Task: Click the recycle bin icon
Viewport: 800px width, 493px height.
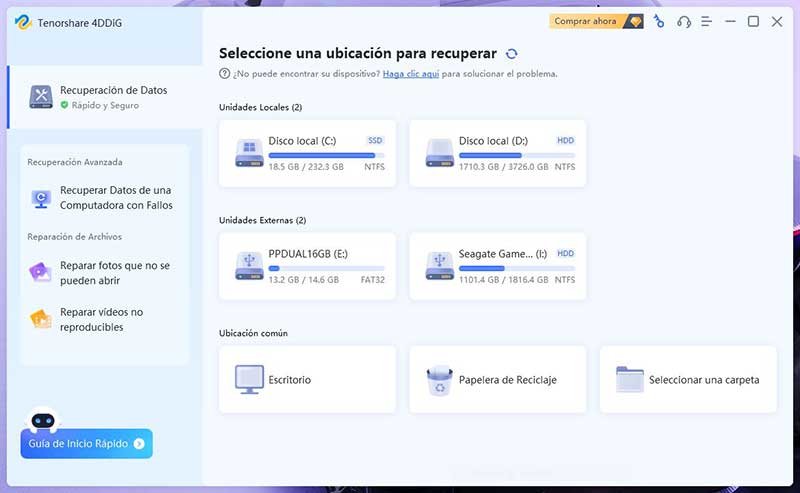Action: [x=439, y=380]
